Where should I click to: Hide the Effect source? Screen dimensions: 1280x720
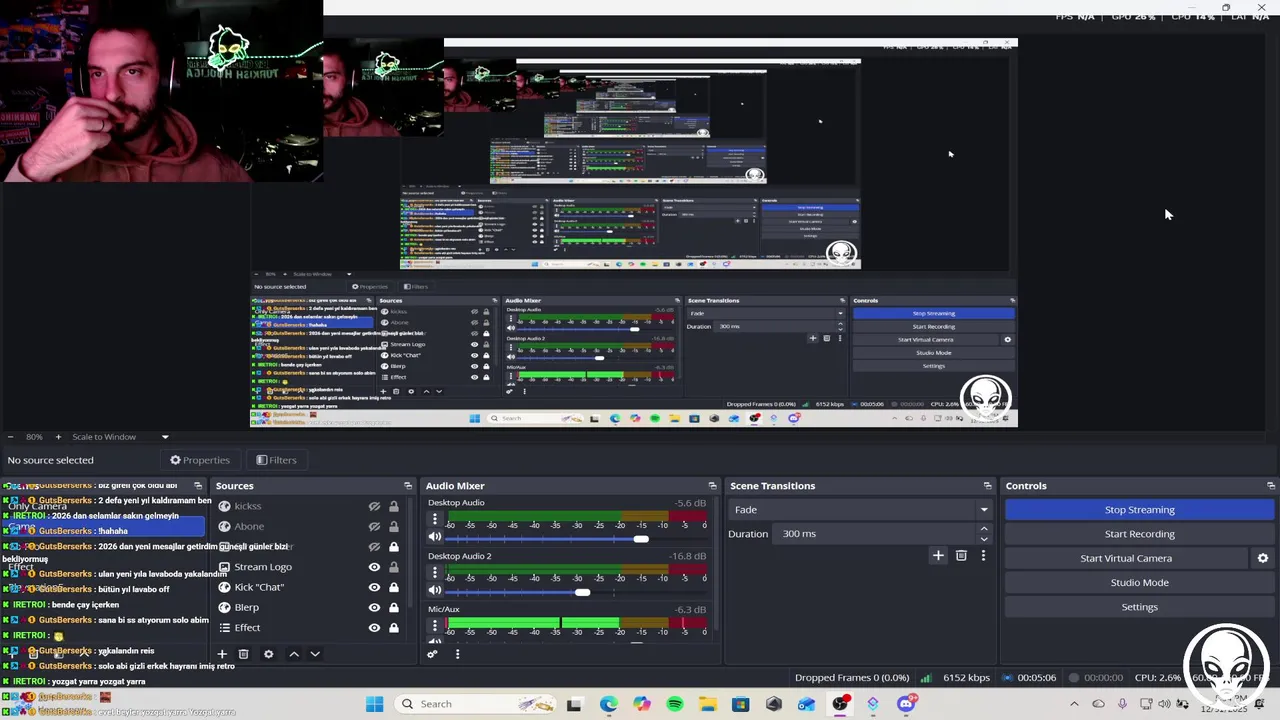click(x=374, y=628)
